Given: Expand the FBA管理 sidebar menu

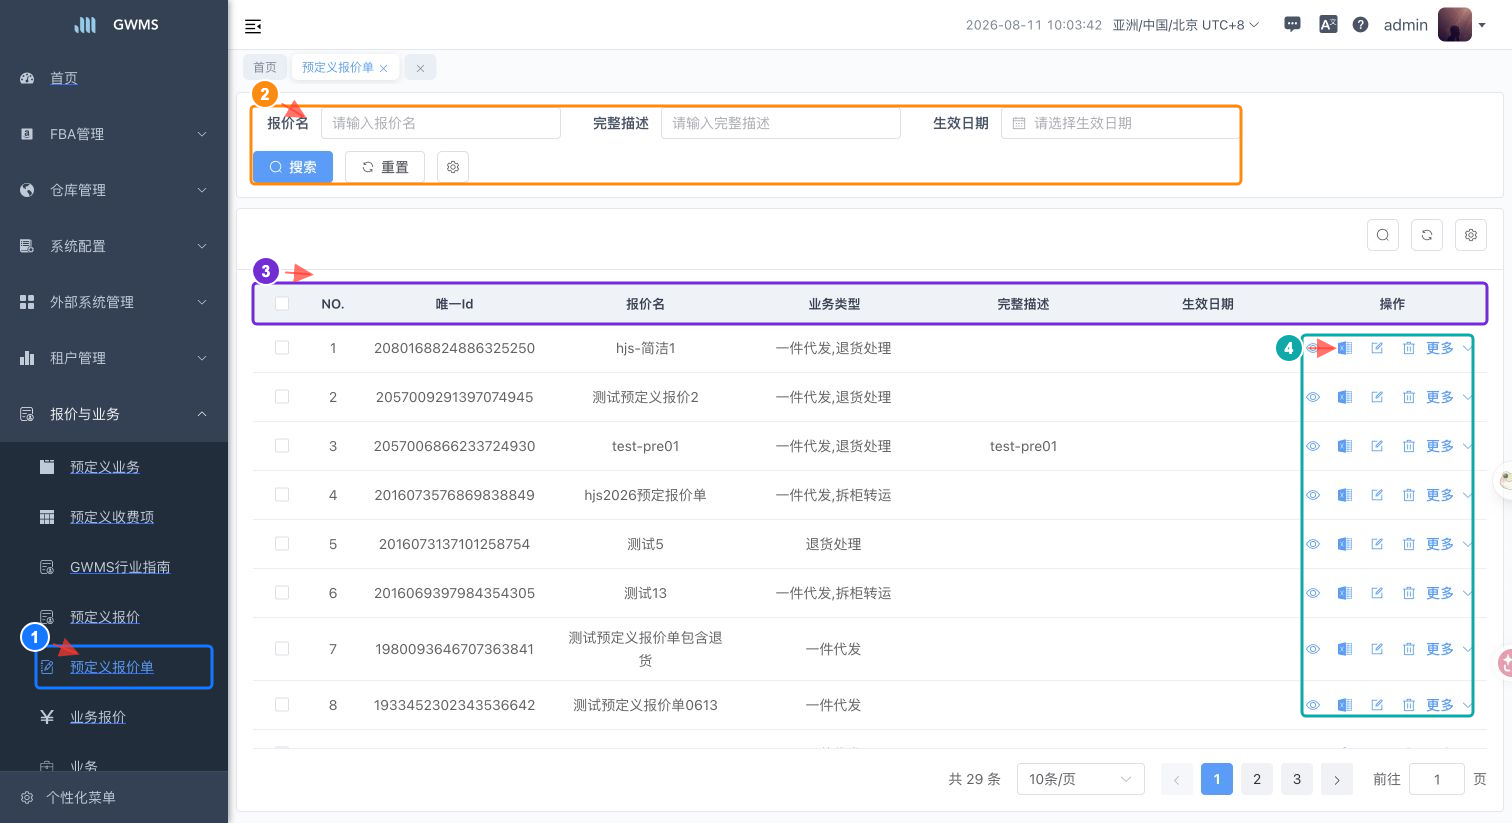Looking at the screenshot, I should (x=114, y=134).
